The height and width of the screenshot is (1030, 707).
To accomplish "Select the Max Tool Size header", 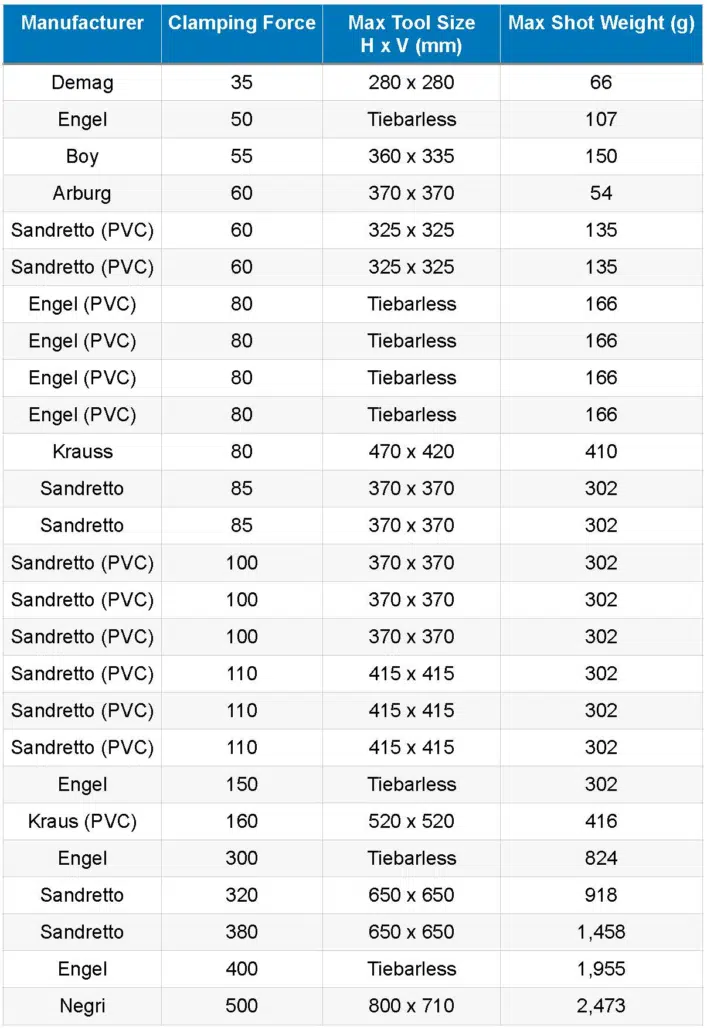I will click(411, 34).
